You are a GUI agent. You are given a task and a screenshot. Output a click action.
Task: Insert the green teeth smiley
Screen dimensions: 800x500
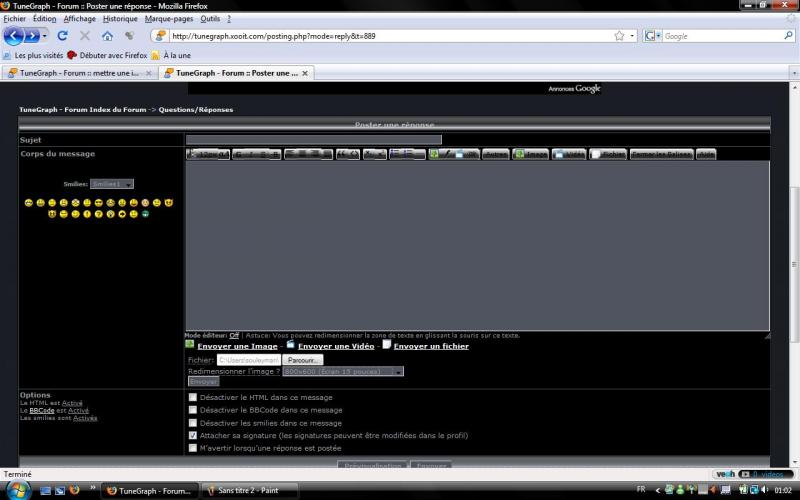145,214
